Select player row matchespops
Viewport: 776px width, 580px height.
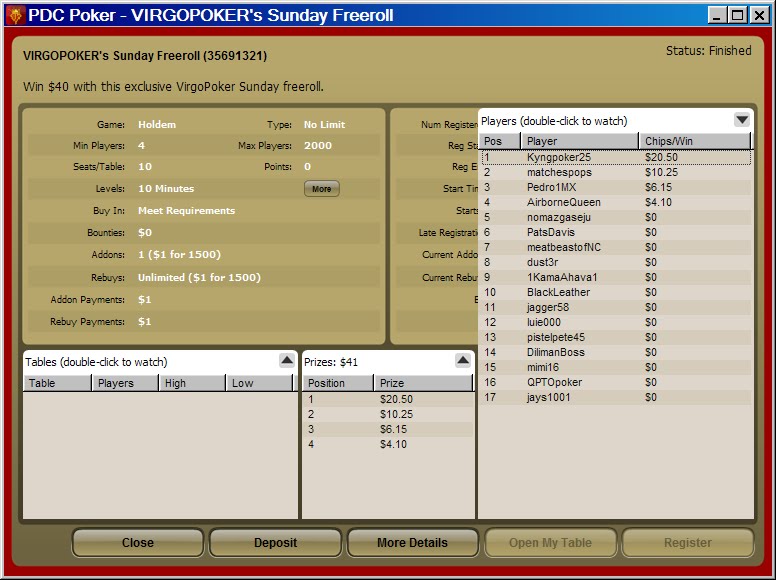pyautogui.click(x=616, y=172)
